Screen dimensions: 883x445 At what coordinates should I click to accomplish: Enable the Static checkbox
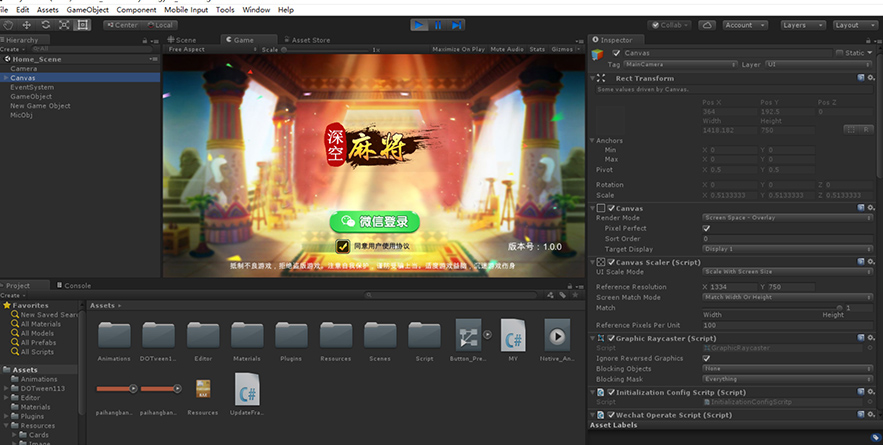tap(840, 53)
